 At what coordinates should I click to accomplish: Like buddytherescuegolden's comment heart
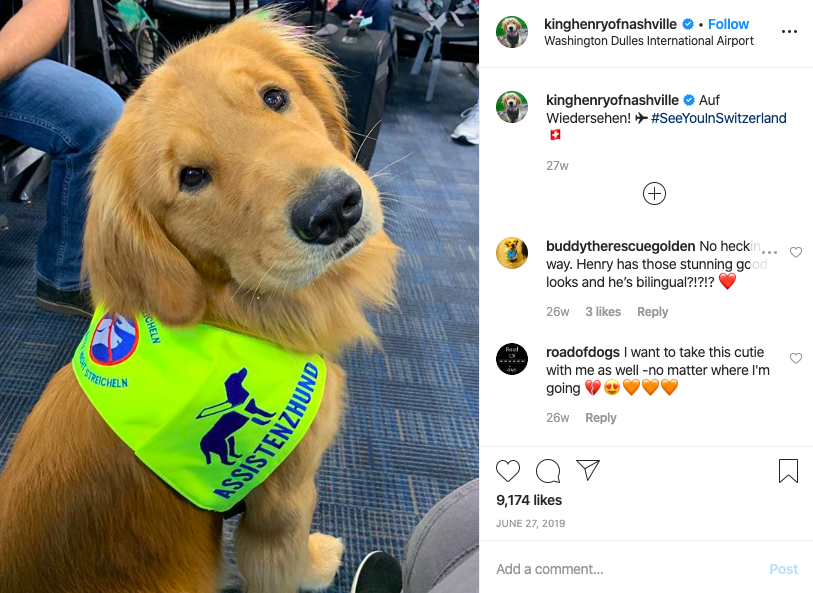796,252
